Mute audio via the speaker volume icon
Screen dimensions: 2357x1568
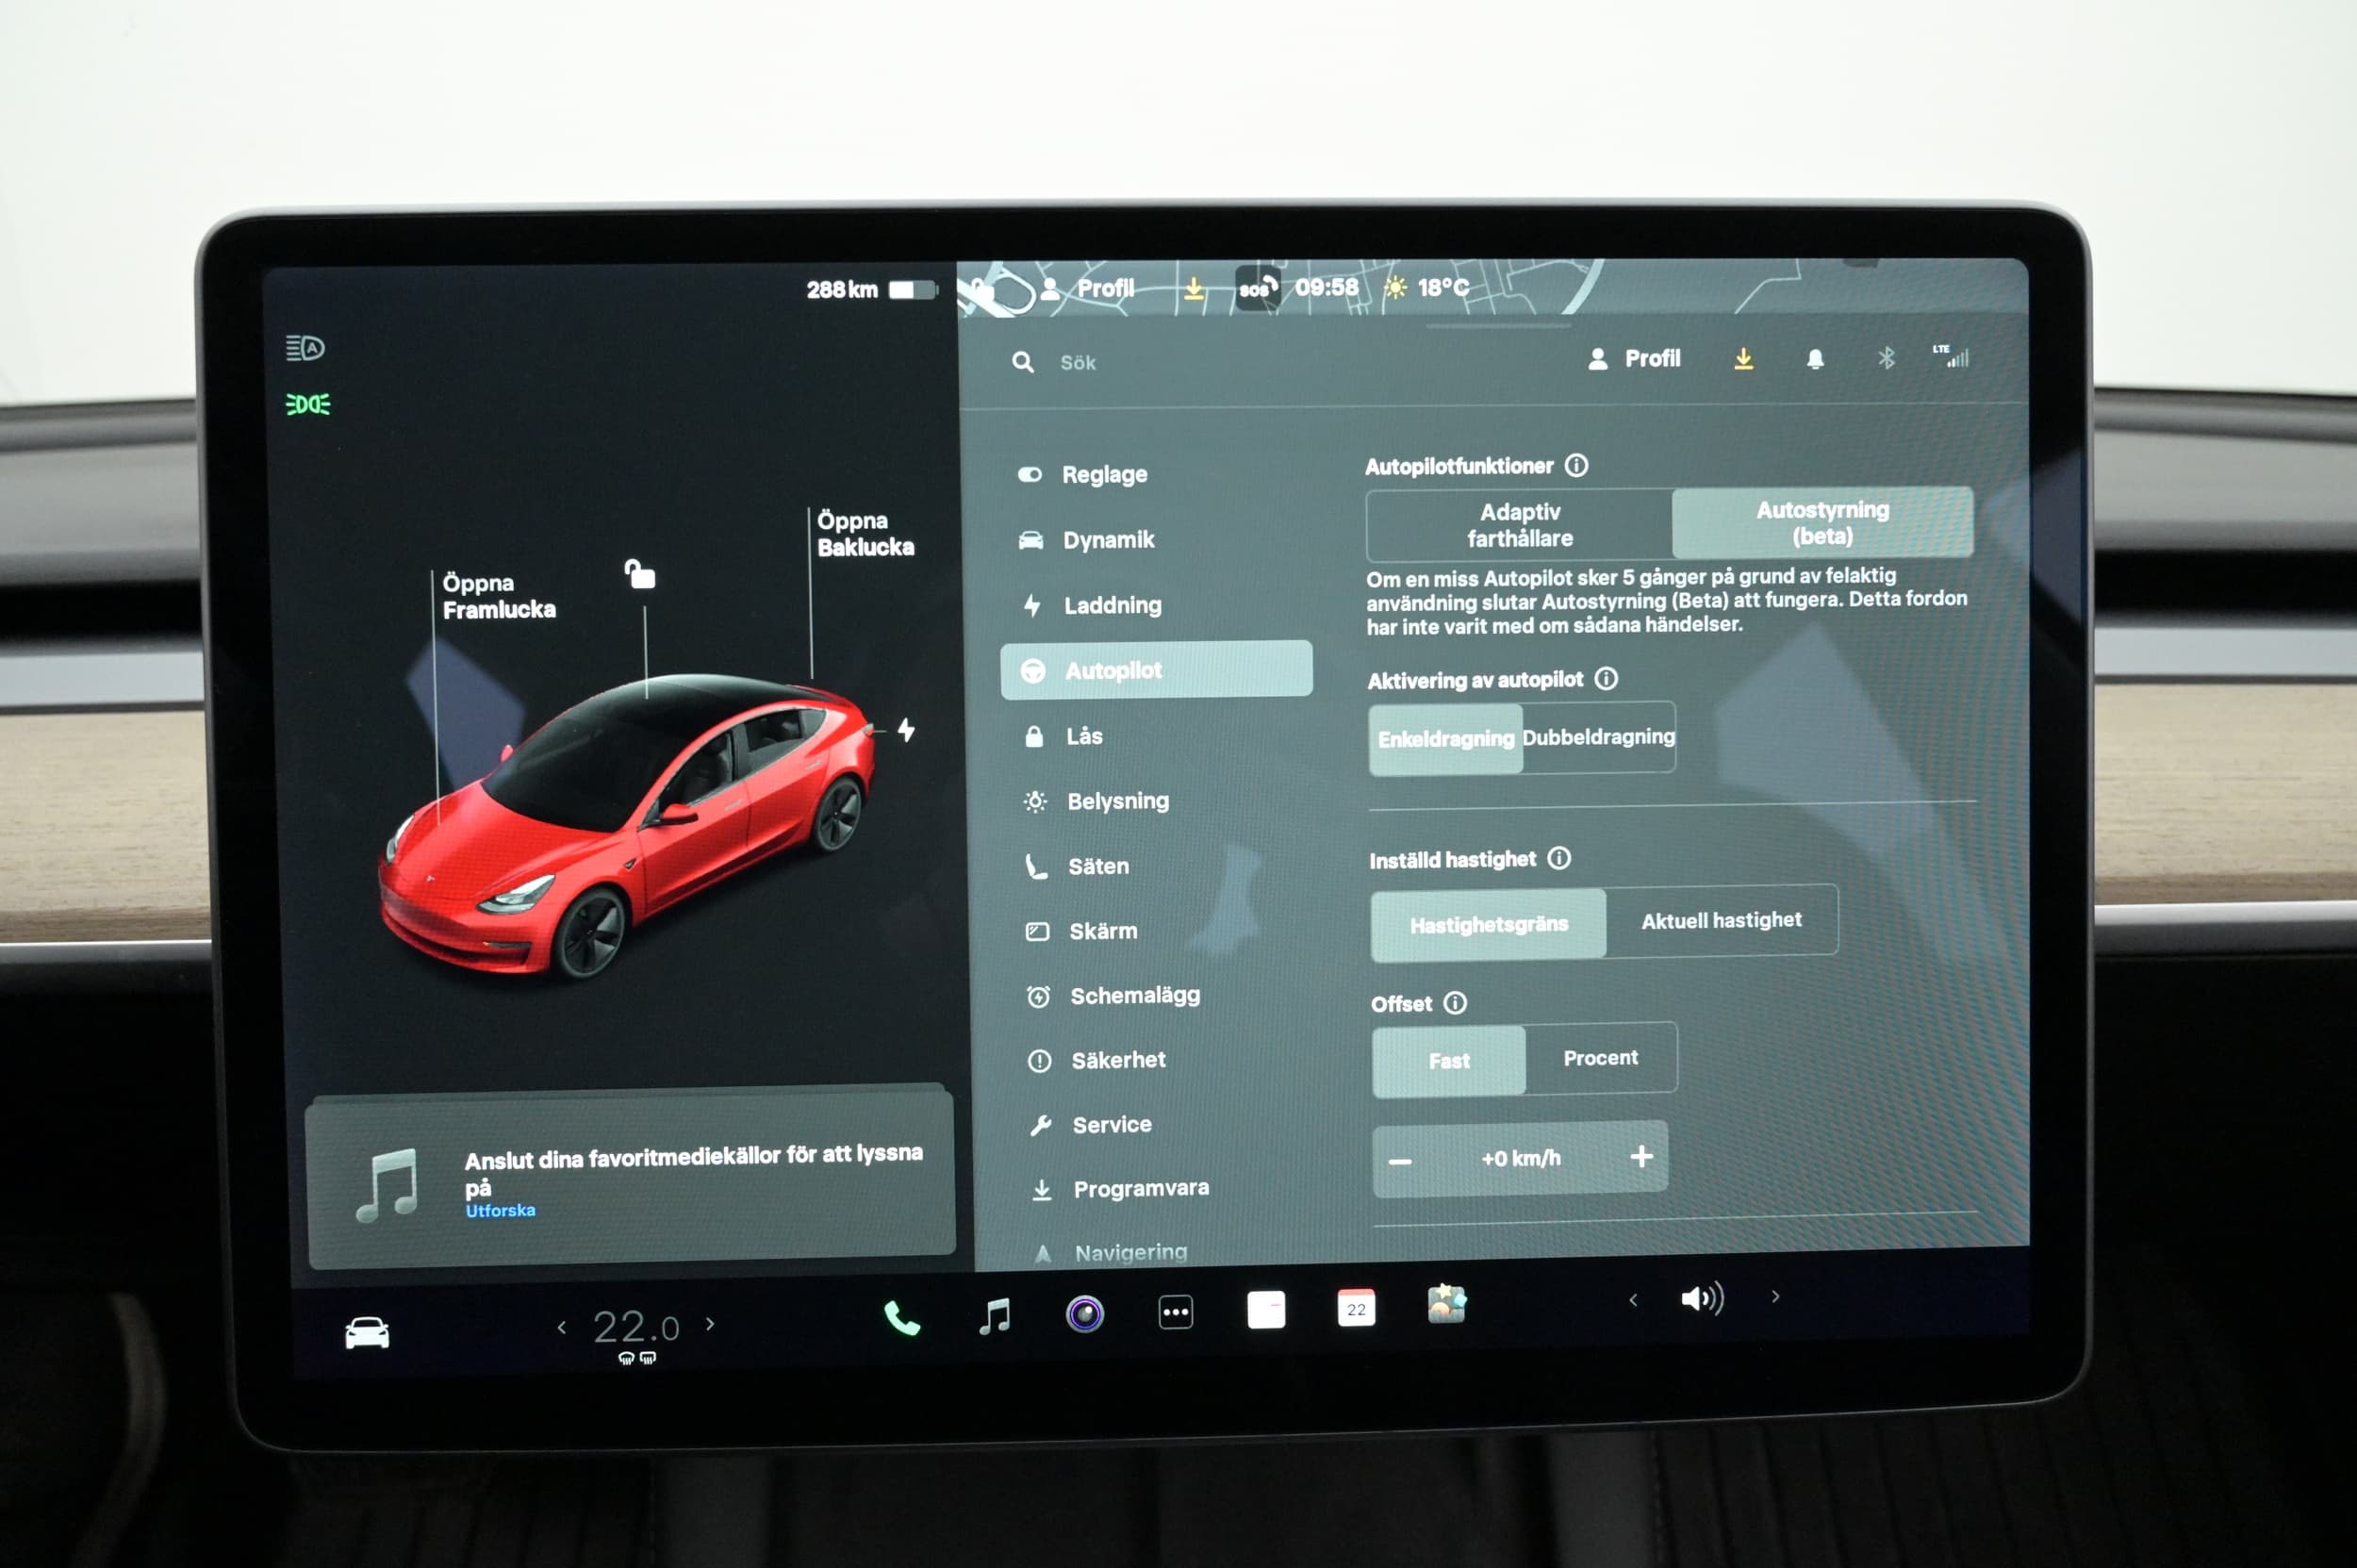[x=1702, y=1299]
